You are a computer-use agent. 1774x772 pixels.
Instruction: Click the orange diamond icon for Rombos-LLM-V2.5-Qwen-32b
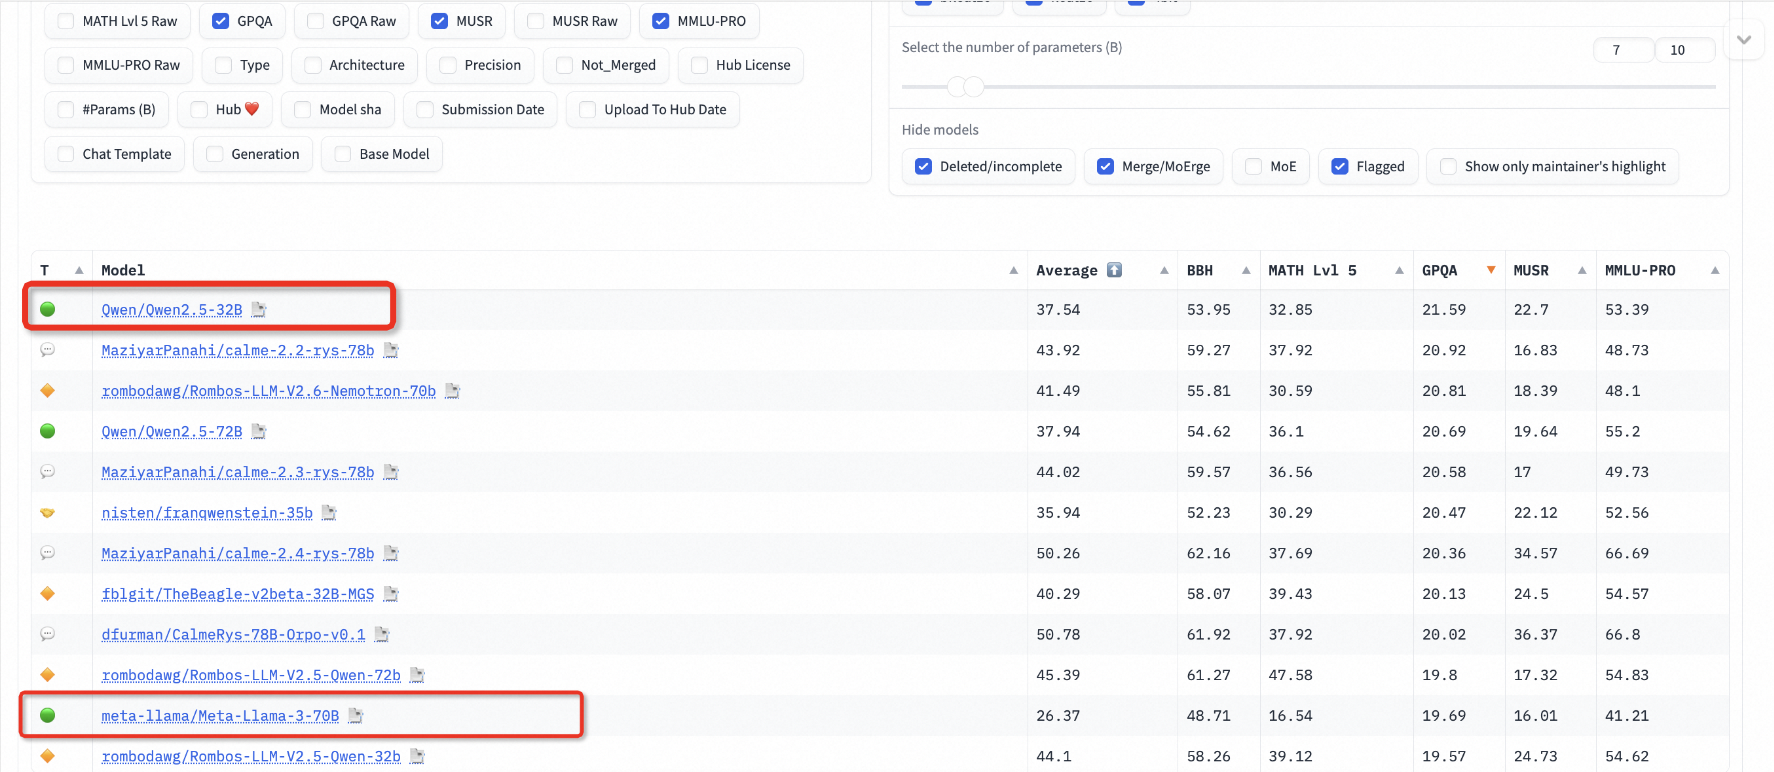(x=47, y=756)
